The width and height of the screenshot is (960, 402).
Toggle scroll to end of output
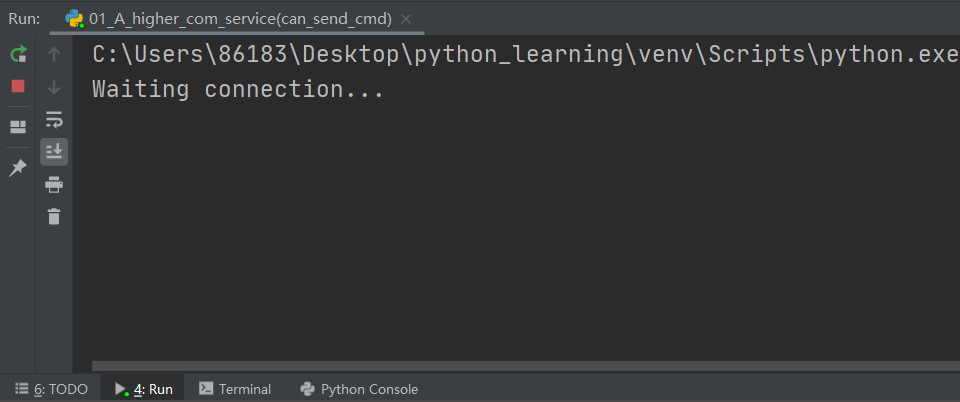(x=54, y=151)
